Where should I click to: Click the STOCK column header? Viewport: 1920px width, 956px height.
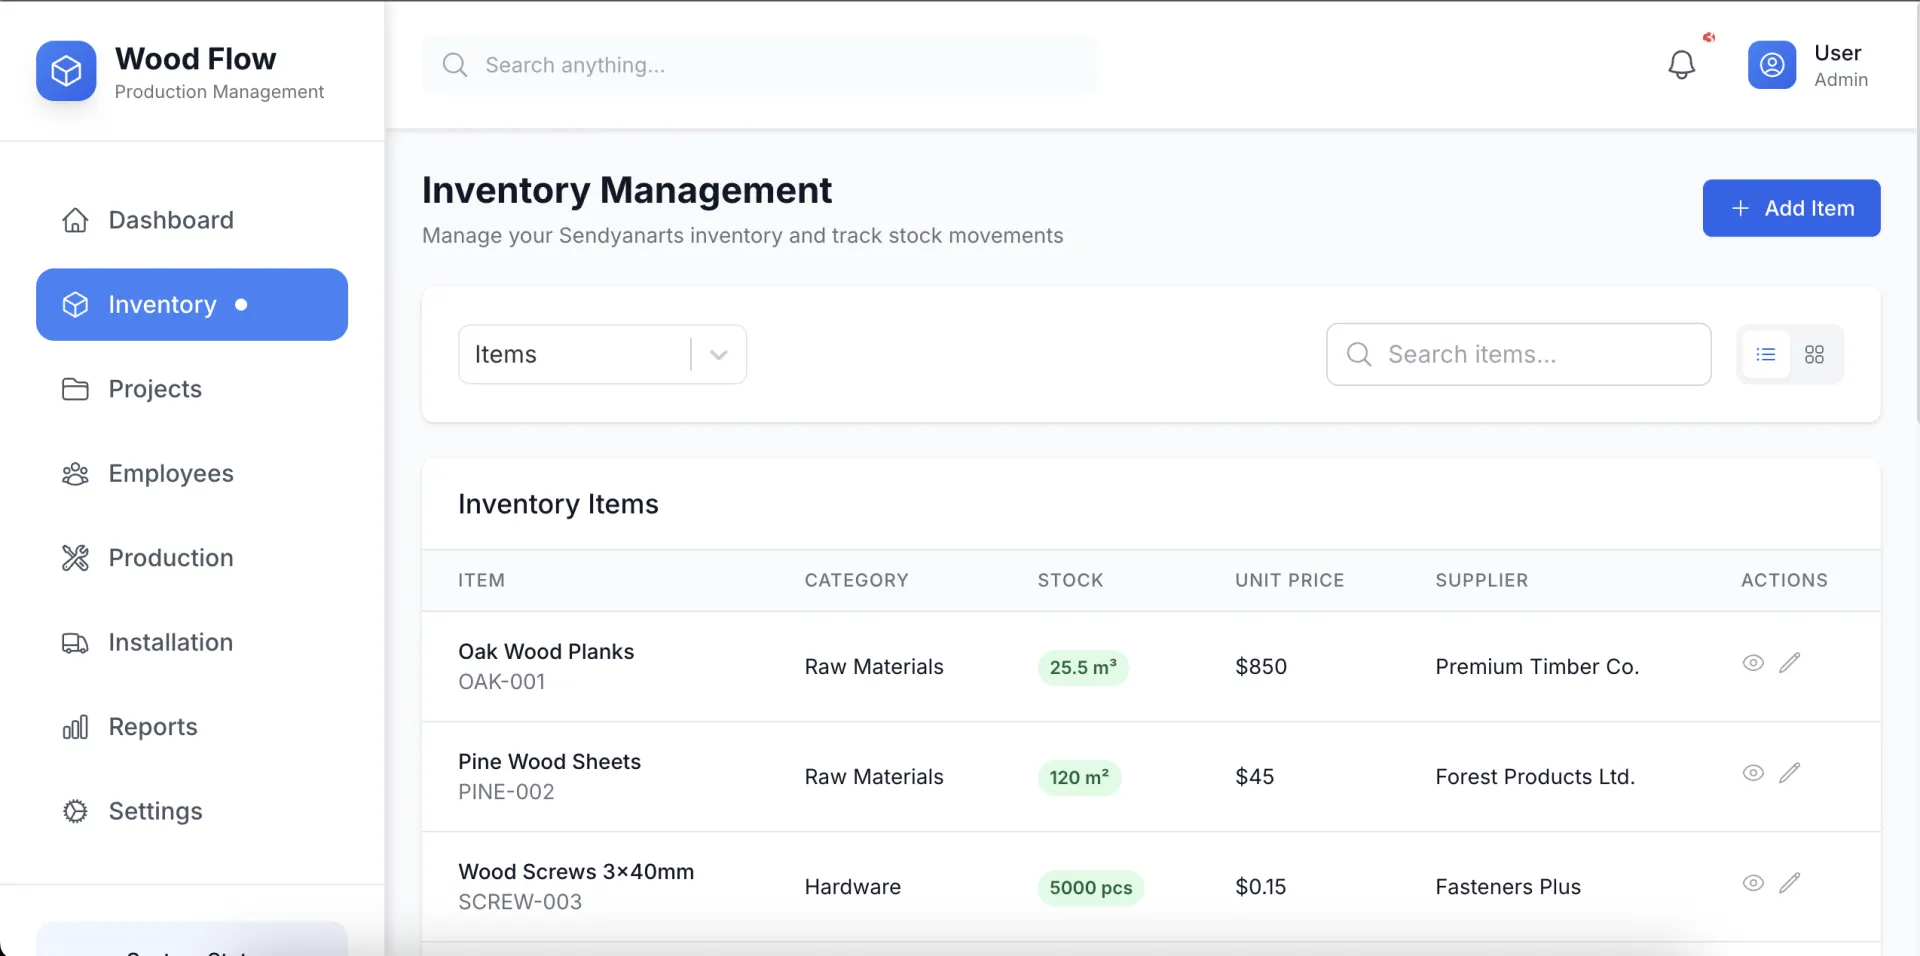tap(1070, 580)
